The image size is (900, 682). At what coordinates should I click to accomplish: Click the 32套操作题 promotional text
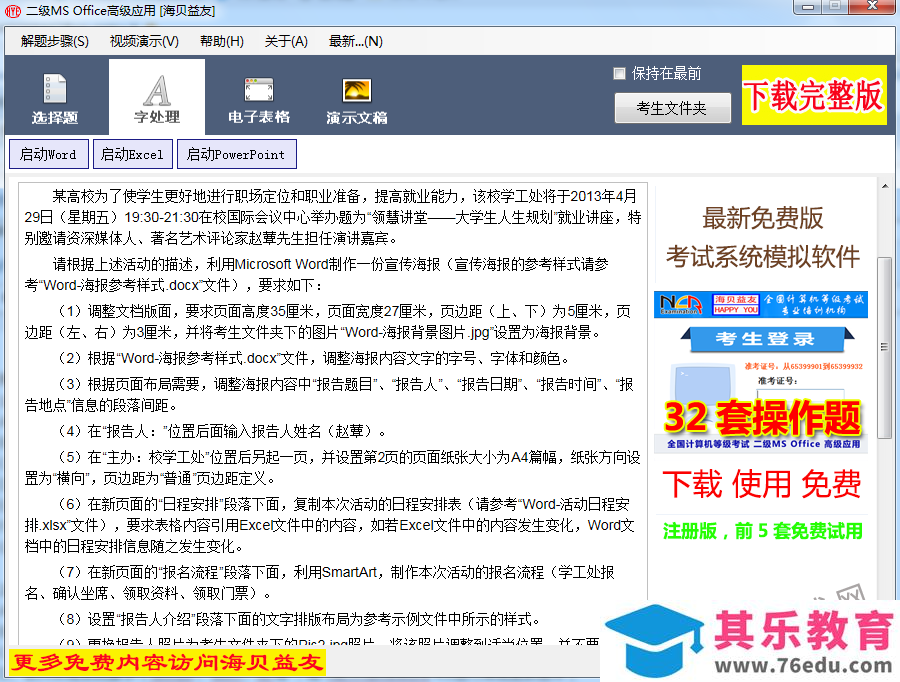(x=762, y=417)
